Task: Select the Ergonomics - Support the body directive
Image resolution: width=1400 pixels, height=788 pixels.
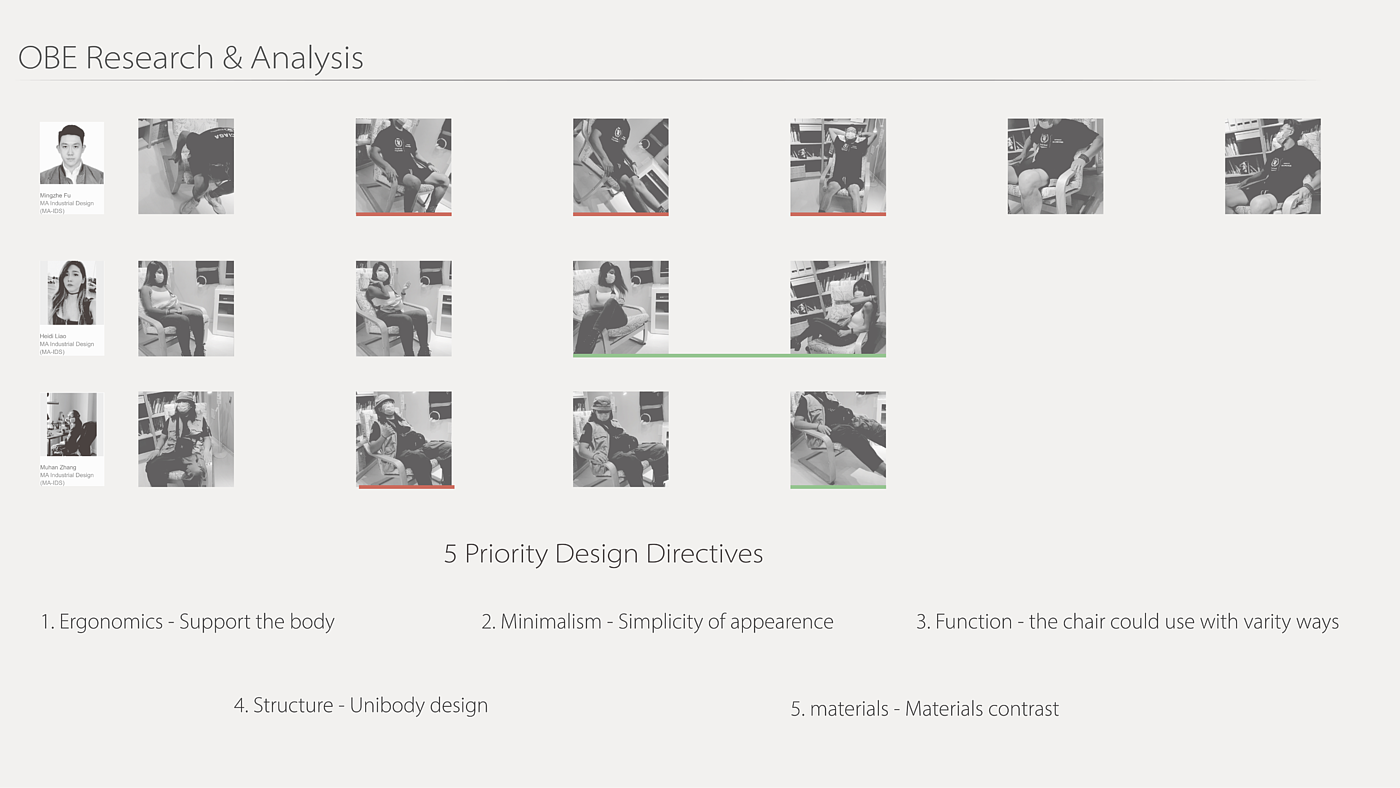Action: 188,622
